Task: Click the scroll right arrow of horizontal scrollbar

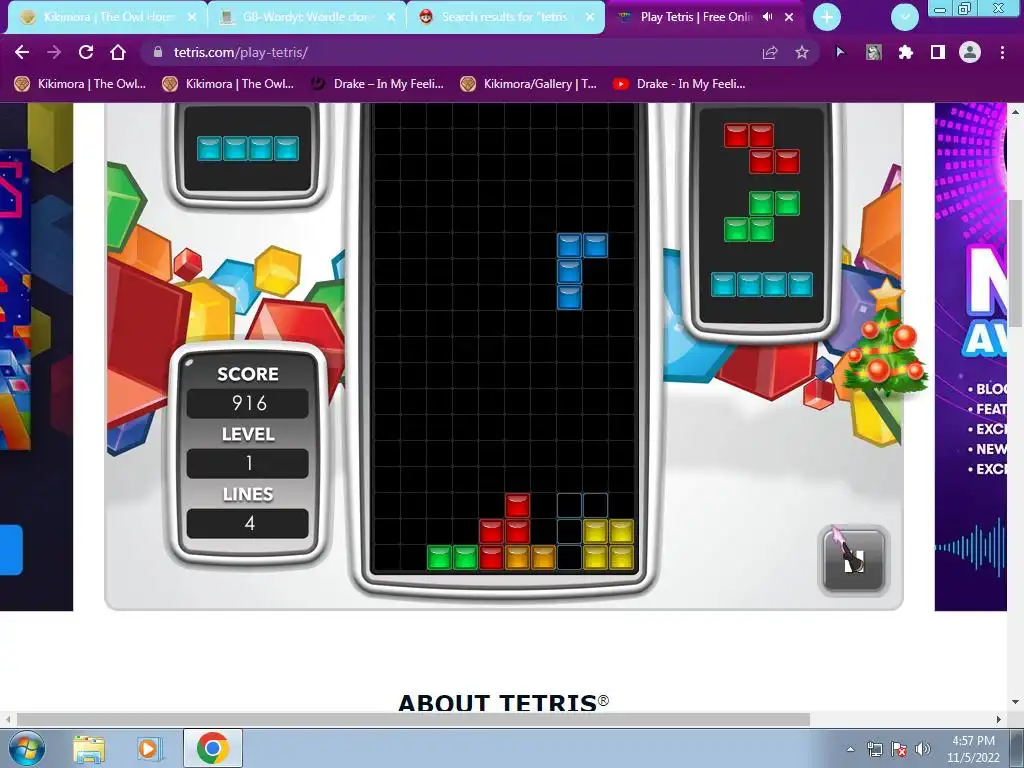Action: coord(999,719)
